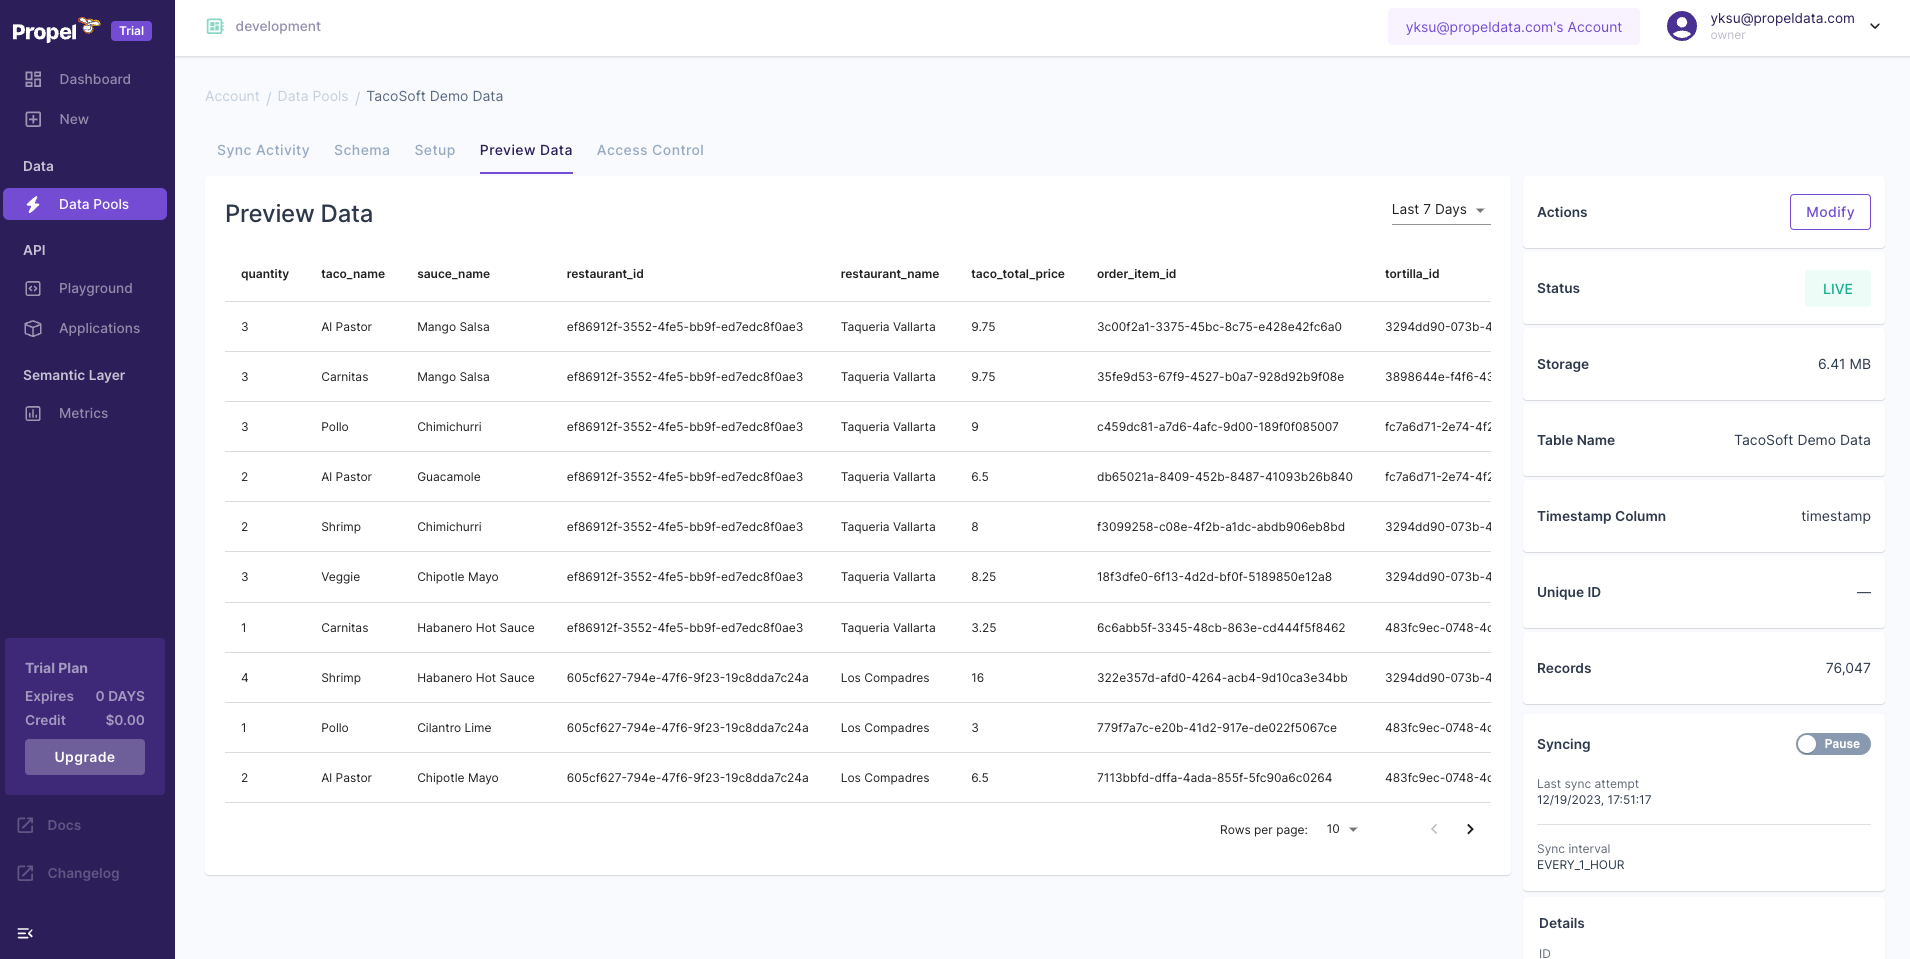Open the Dashboard from the sidebar

coord(94,79)
